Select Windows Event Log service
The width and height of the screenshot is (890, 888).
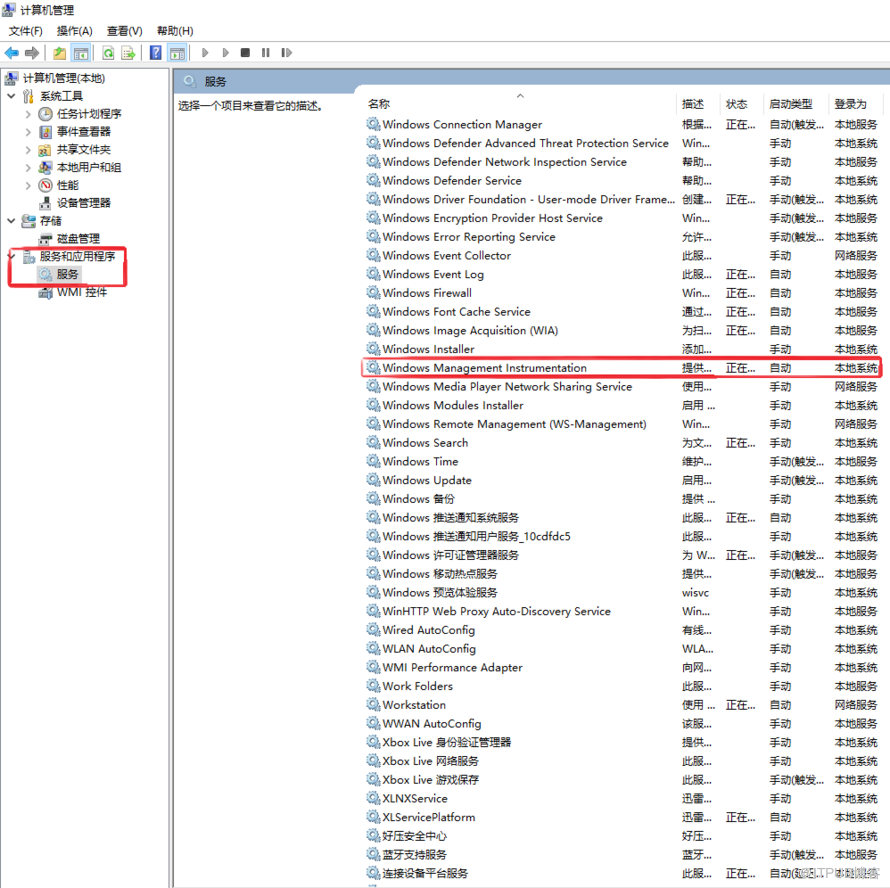coord(622,274)
